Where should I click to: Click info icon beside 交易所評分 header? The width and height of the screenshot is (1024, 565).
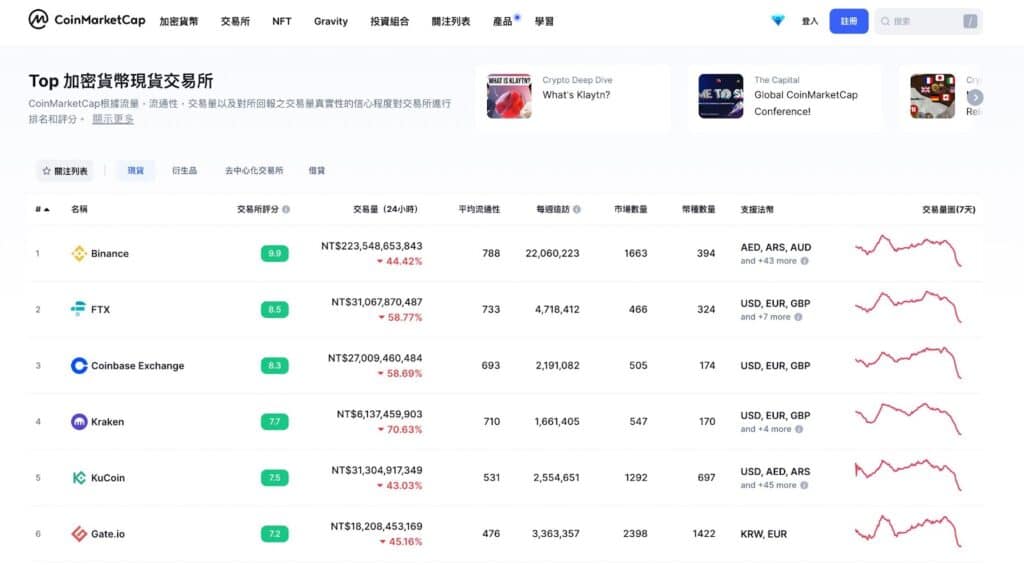286,210
